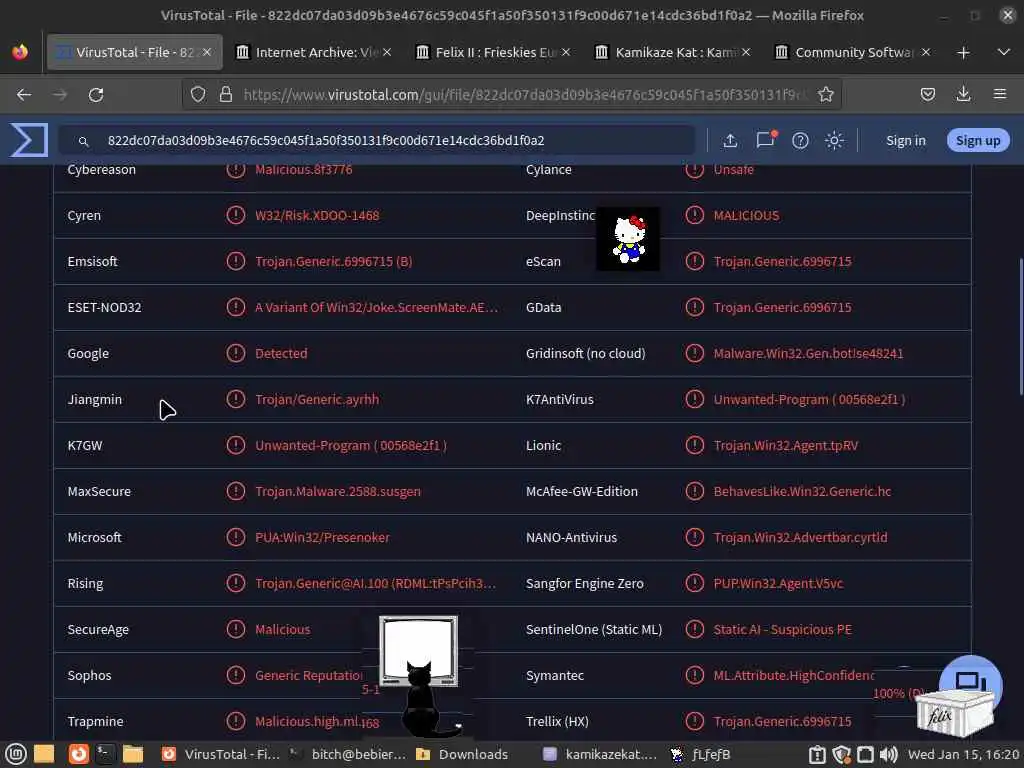
Task: Click the Sign up button
Action: 978,140
